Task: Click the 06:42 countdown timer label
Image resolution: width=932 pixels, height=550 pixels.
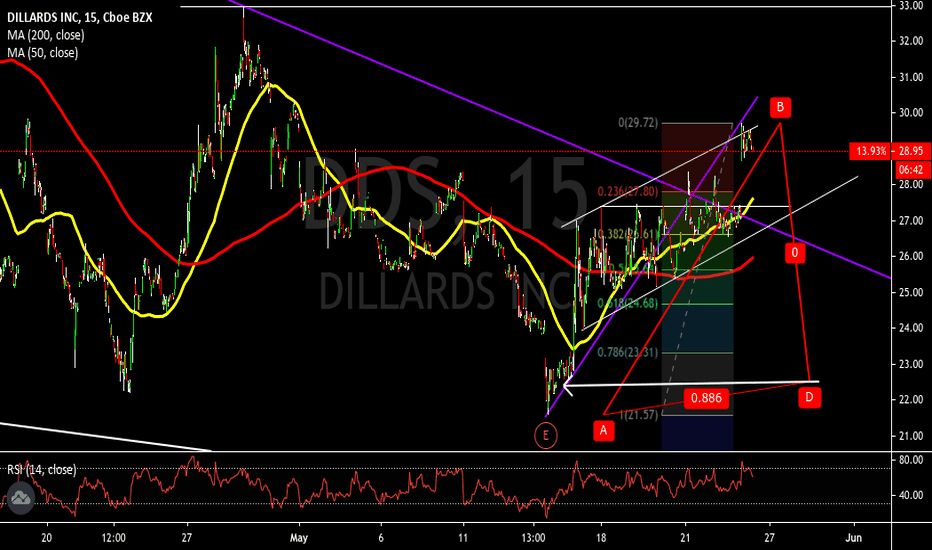Action: click(x=911, y=170)
